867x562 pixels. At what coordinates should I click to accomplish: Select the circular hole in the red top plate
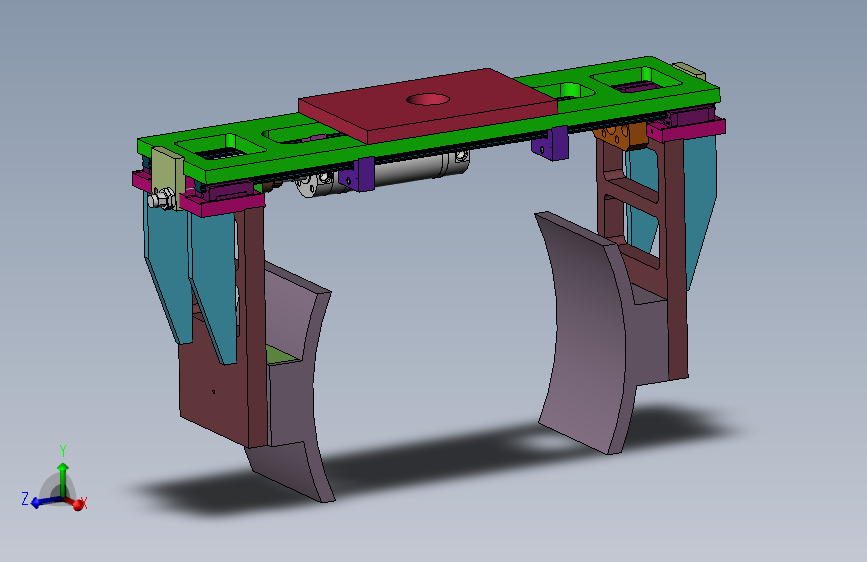[427, 100]
